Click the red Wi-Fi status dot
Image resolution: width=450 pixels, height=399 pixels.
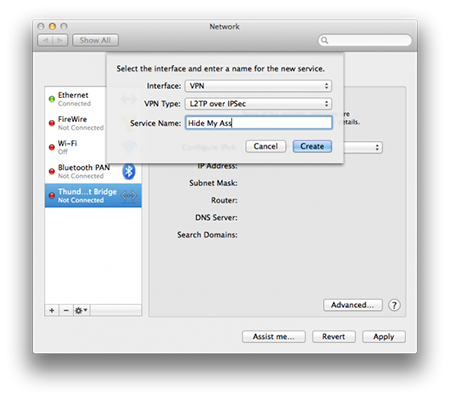[x=52, y=147]
